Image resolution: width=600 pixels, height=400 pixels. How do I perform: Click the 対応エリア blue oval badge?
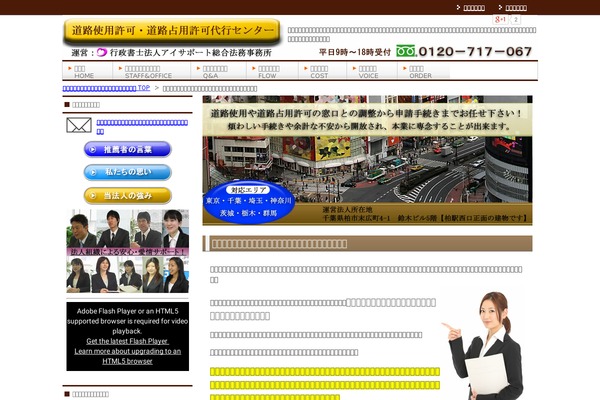coord(249,201)
